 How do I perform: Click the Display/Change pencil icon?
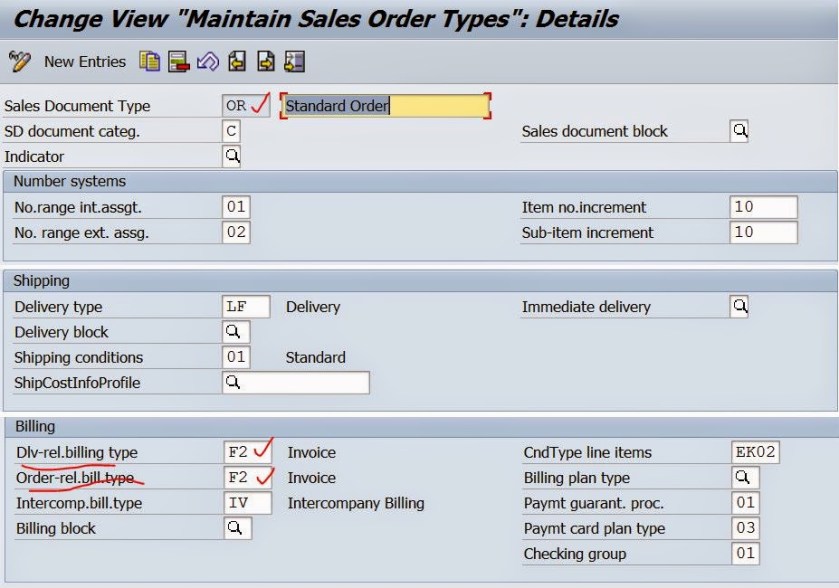pyautogui.click(x=19, y=62)
